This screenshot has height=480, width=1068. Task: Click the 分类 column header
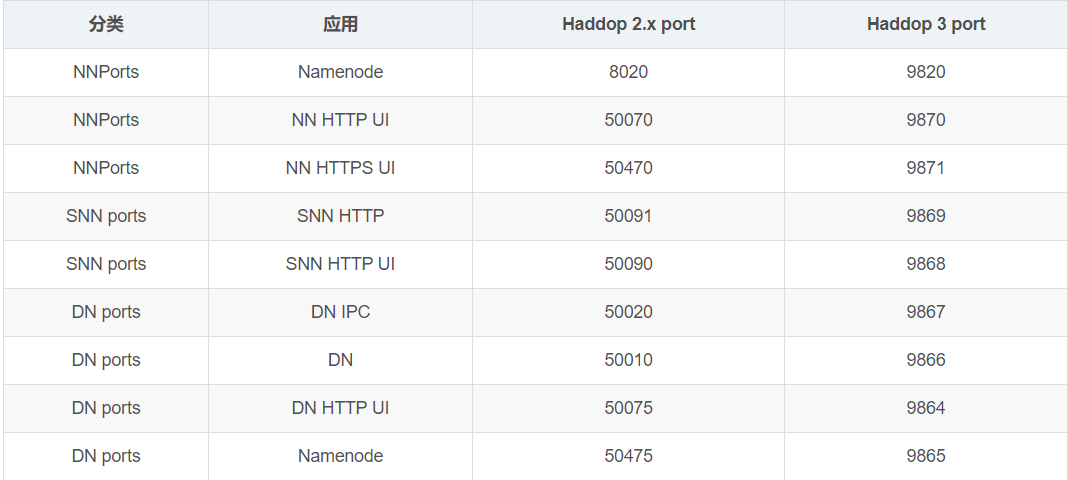click(106, 25)
